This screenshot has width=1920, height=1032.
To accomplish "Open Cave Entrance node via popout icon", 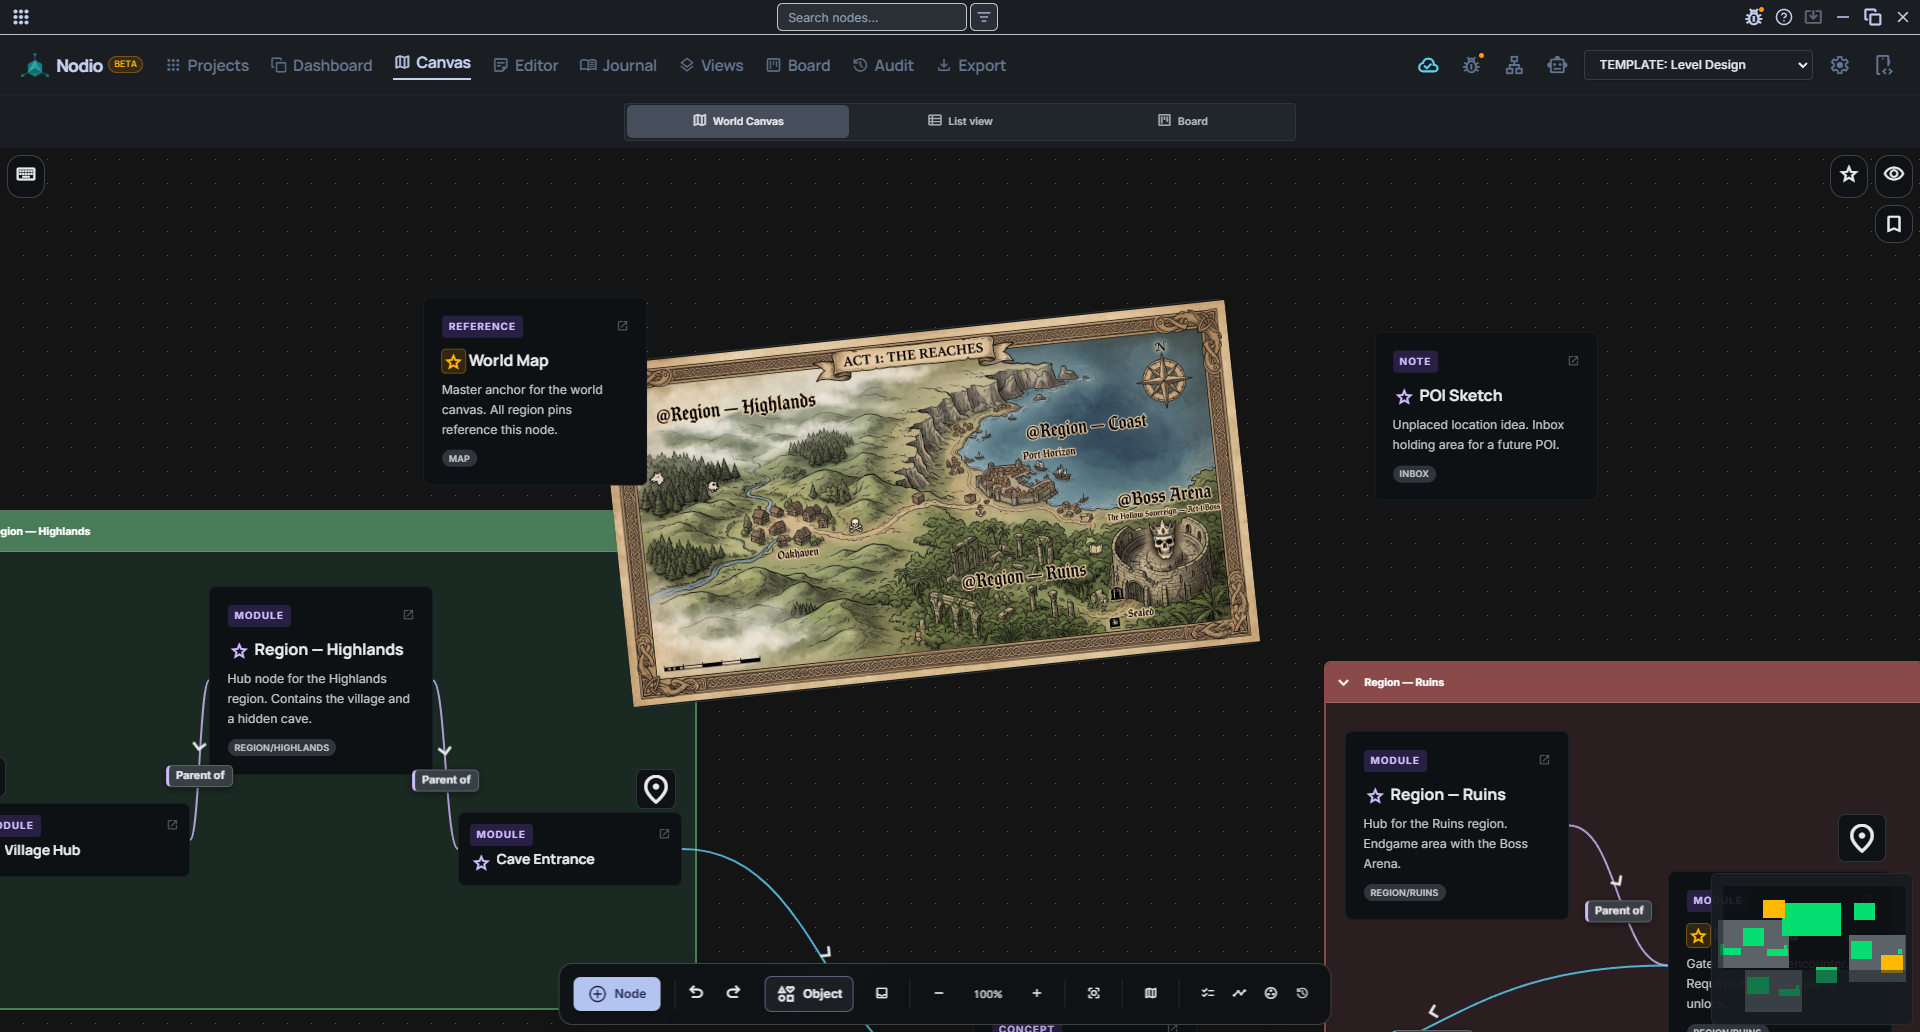I will [x=664, y=834].
